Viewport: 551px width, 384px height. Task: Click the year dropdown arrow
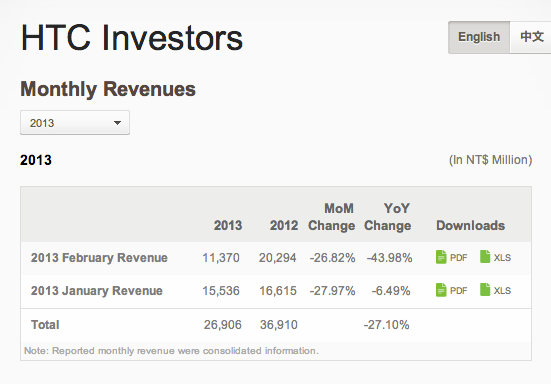(x=117, y=123)
